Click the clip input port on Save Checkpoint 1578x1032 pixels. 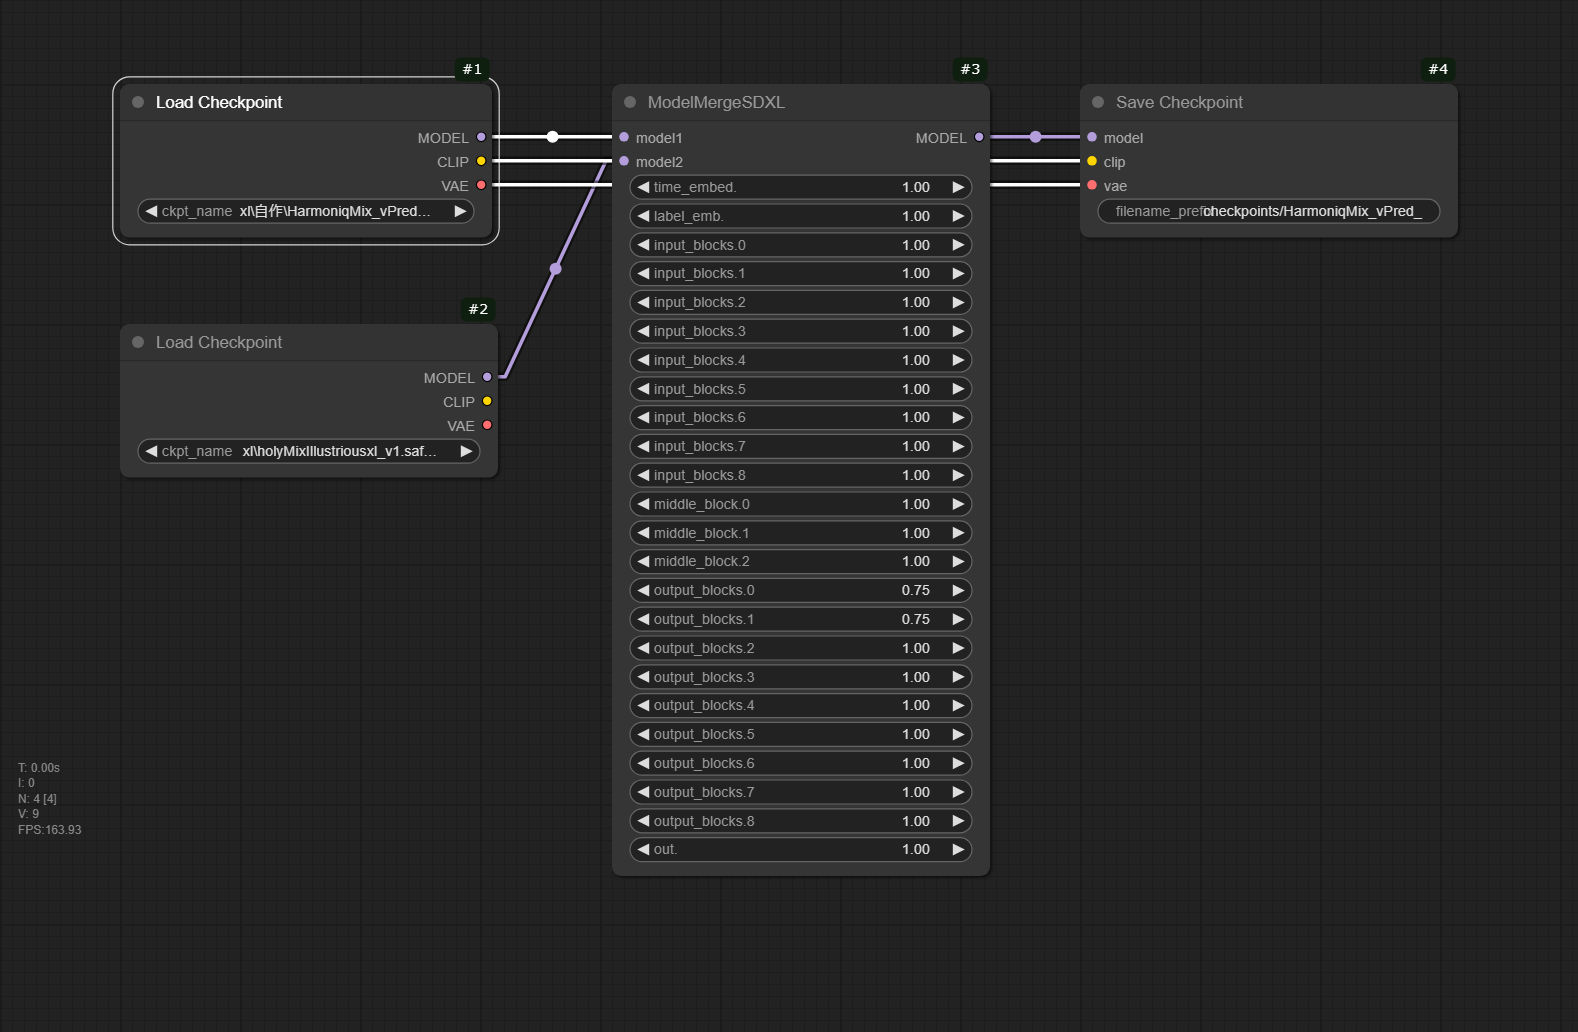pos(1092,161)
